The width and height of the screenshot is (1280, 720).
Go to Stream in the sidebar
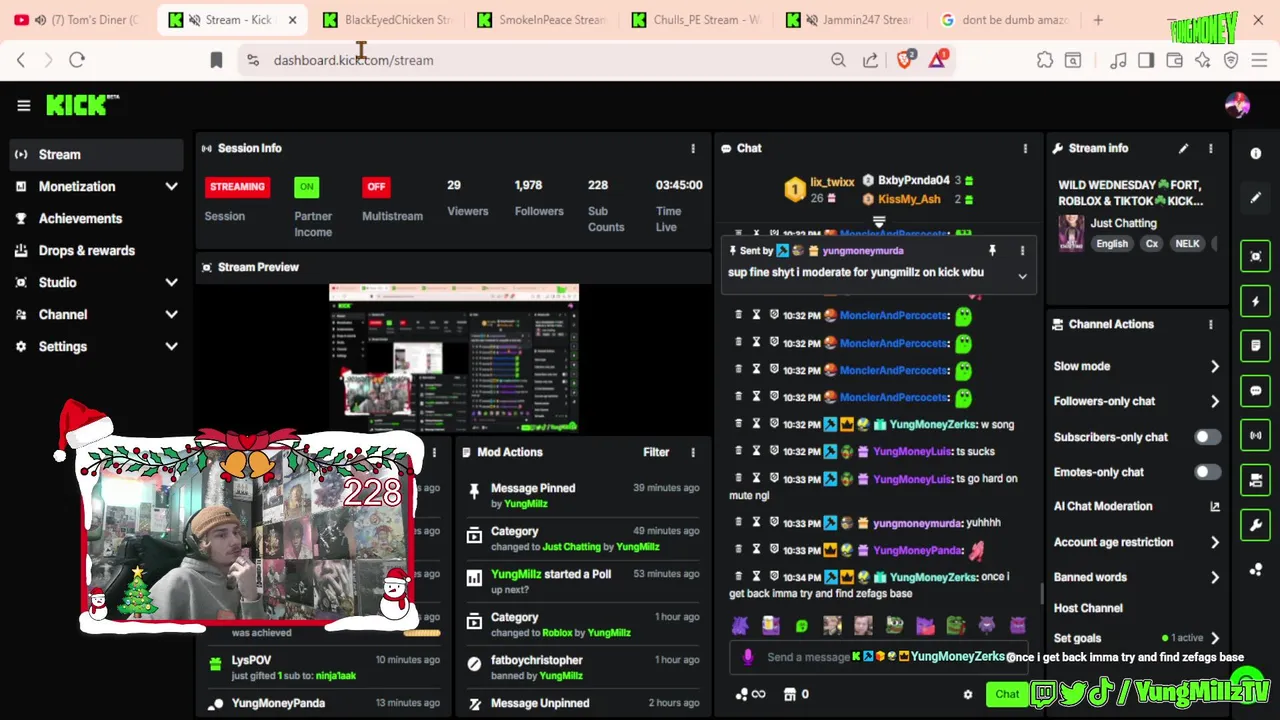tap(97, 154)
